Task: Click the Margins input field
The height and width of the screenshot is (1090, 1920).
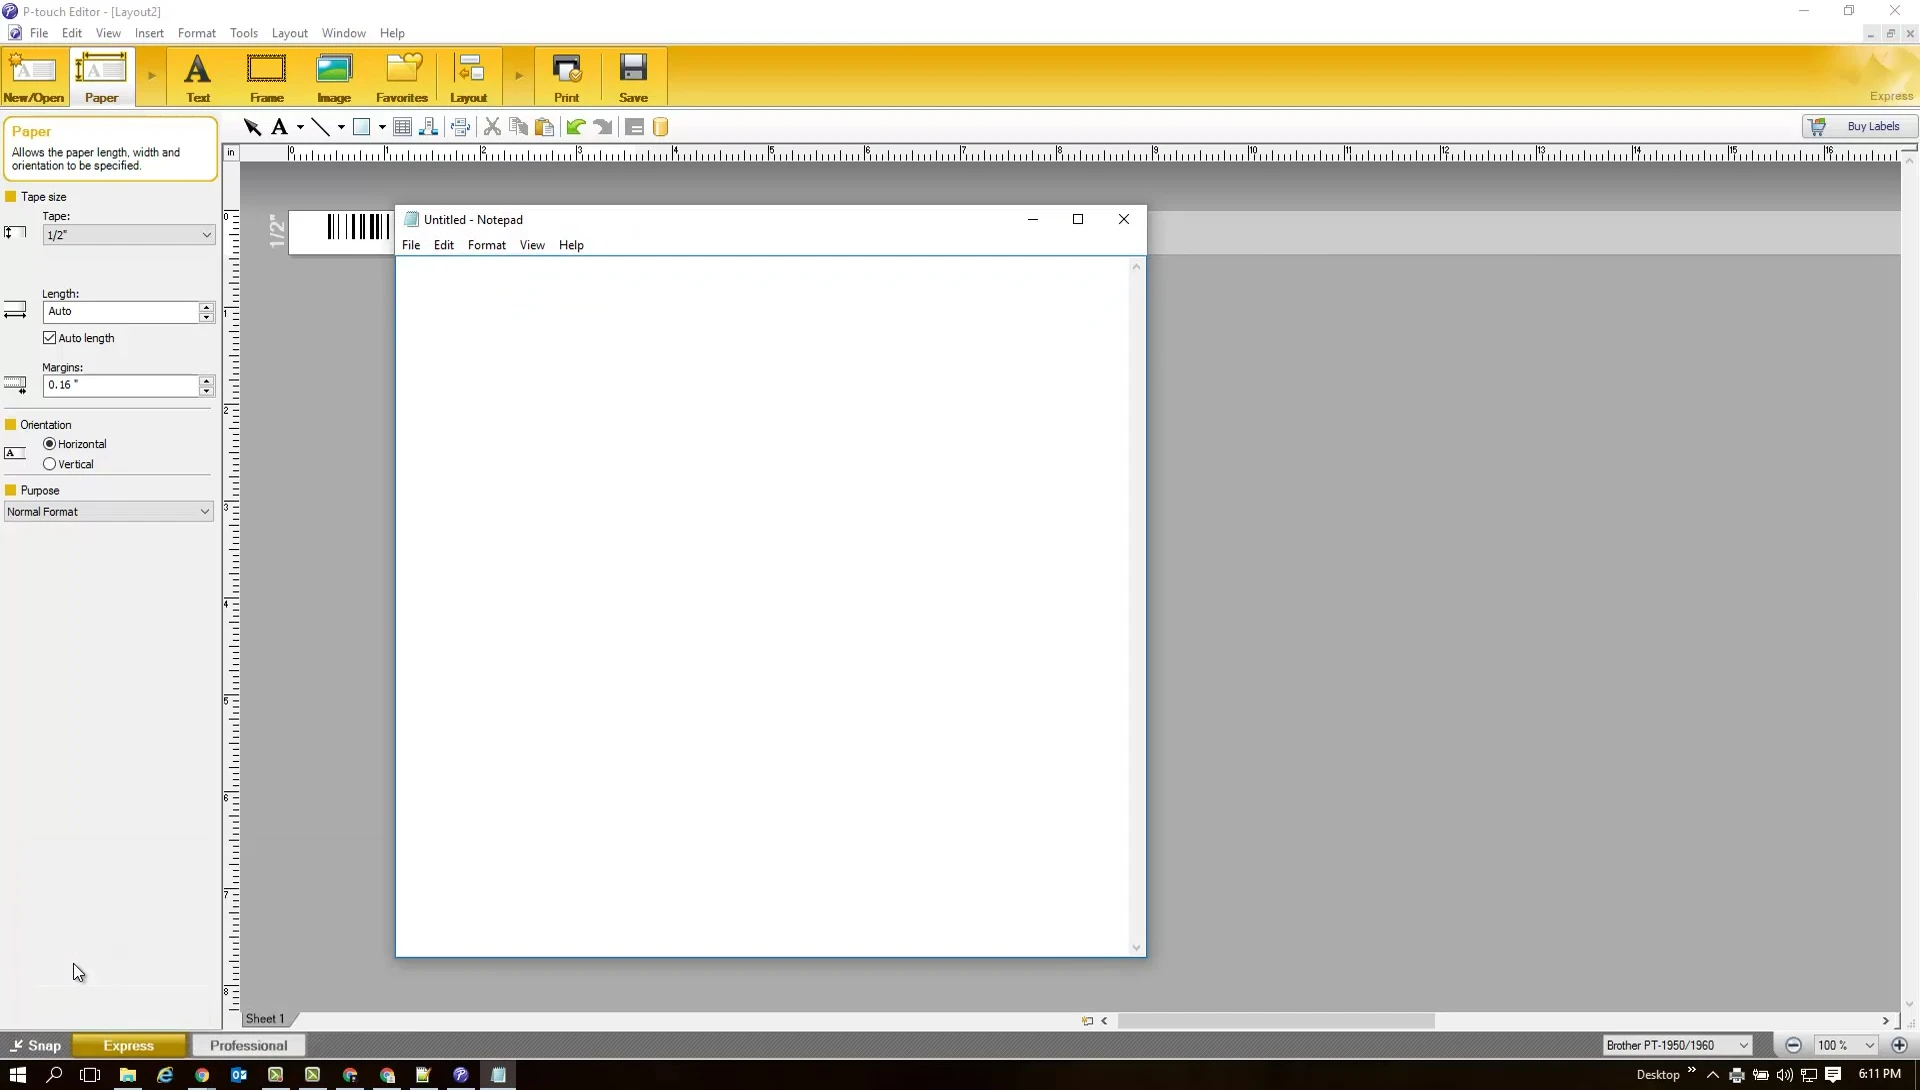Action: click(x=121, y=385)
